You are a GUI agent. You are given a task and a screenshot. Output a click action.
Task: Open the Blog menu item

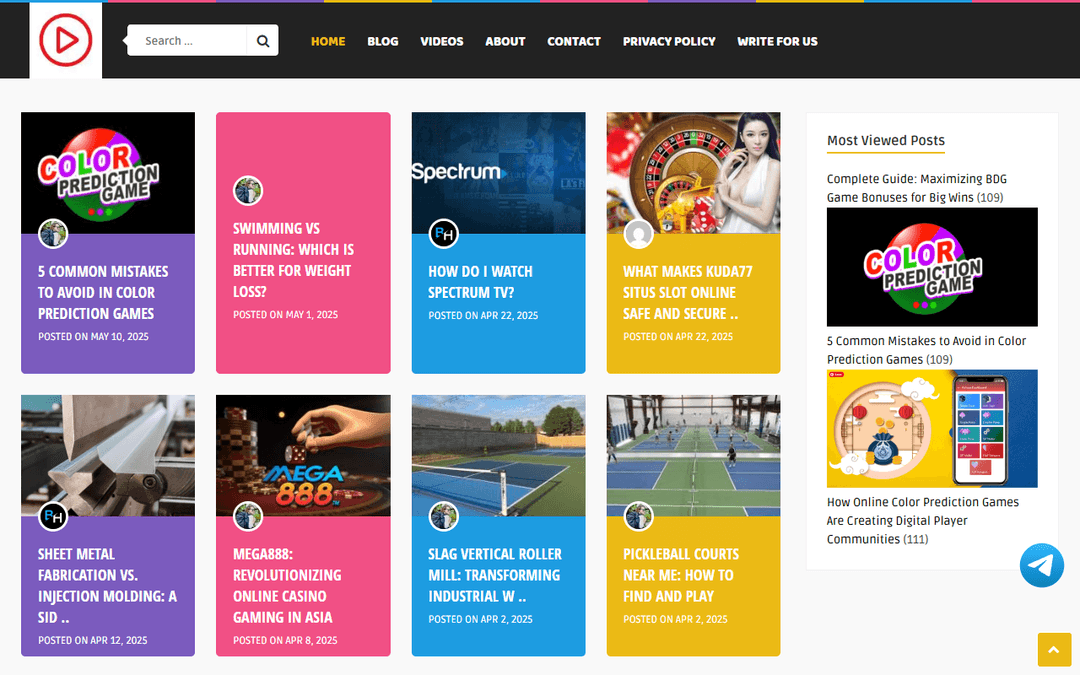(x=383, y=41)
